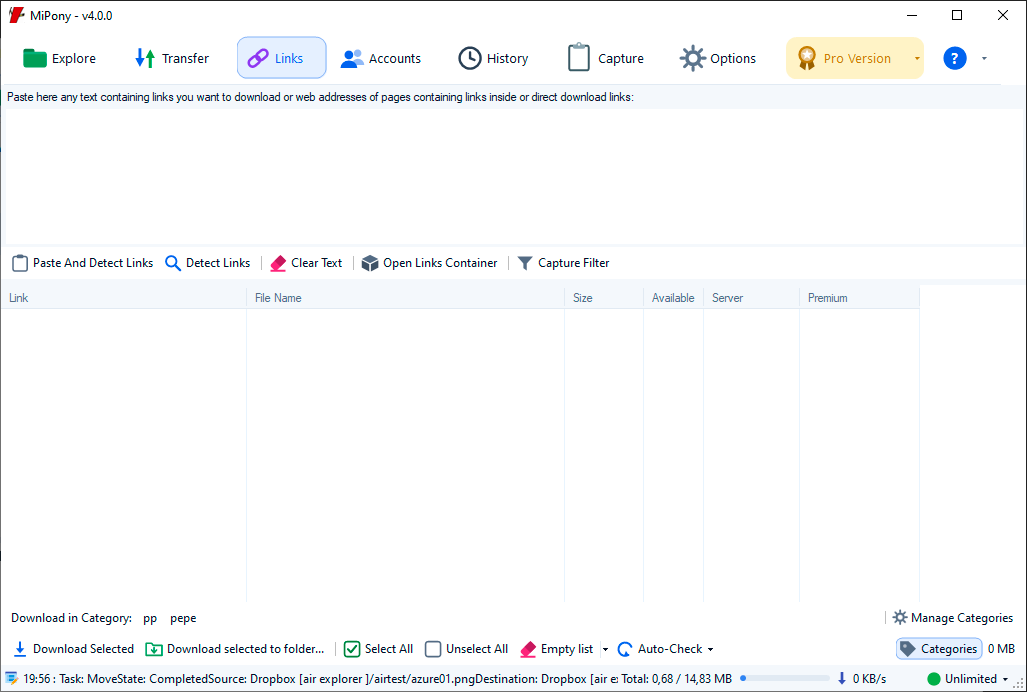Click Manage Categories label

962,617
